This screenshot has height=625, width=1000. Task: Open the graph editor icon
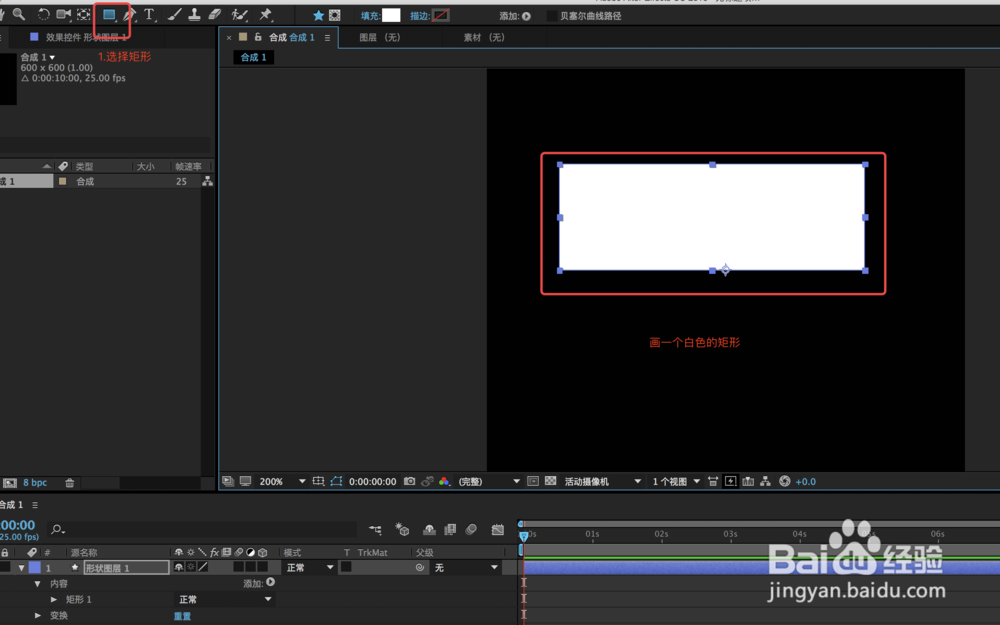[497, 529]
